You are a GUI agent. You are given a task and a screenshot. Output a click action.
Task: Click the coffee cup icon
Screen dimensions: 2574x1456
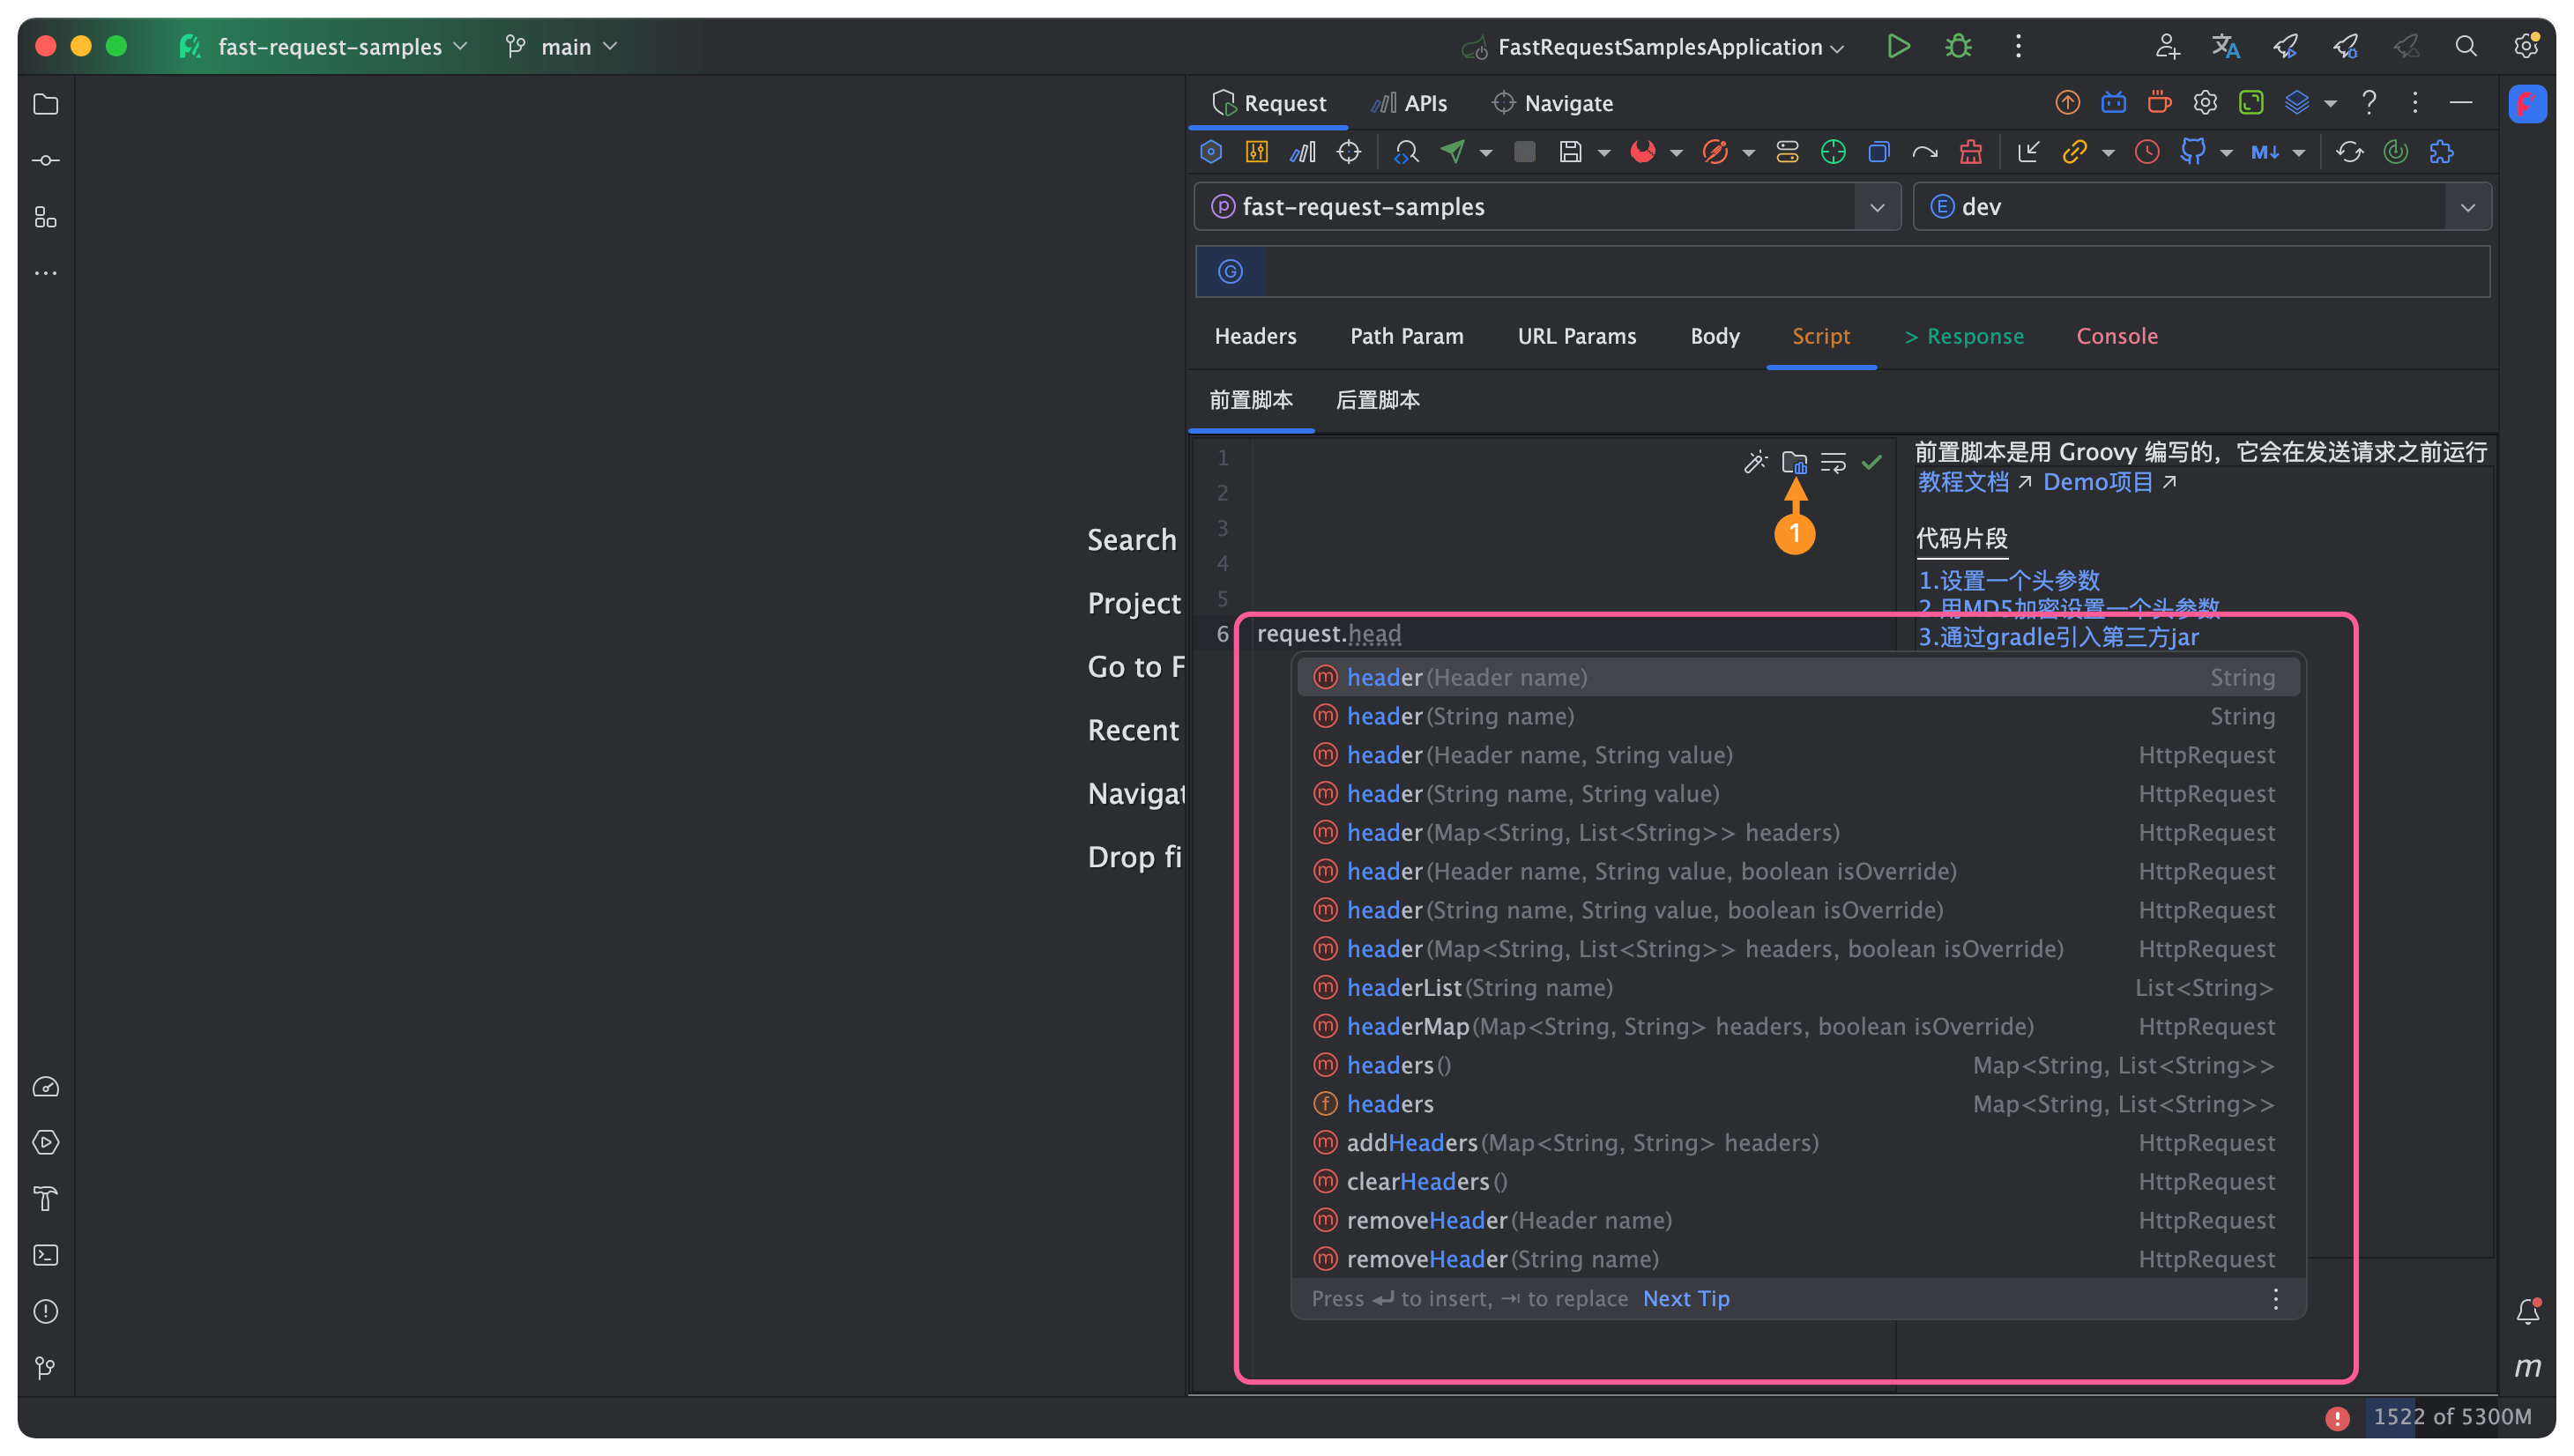pyautogui.click(x=2159, y=102)
